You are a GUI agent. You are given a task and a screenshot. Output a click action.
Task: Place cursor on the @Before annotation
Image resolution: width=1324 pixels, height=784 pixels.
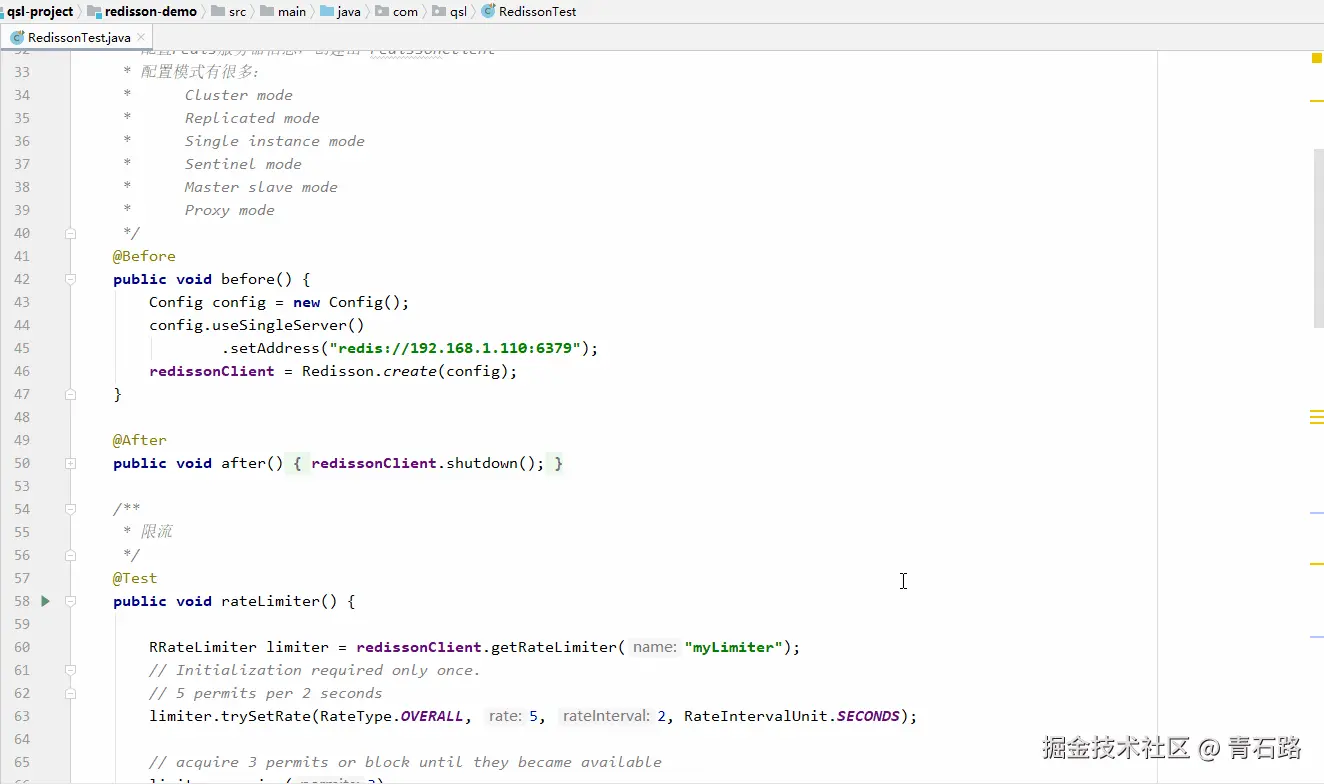(144, 256)
